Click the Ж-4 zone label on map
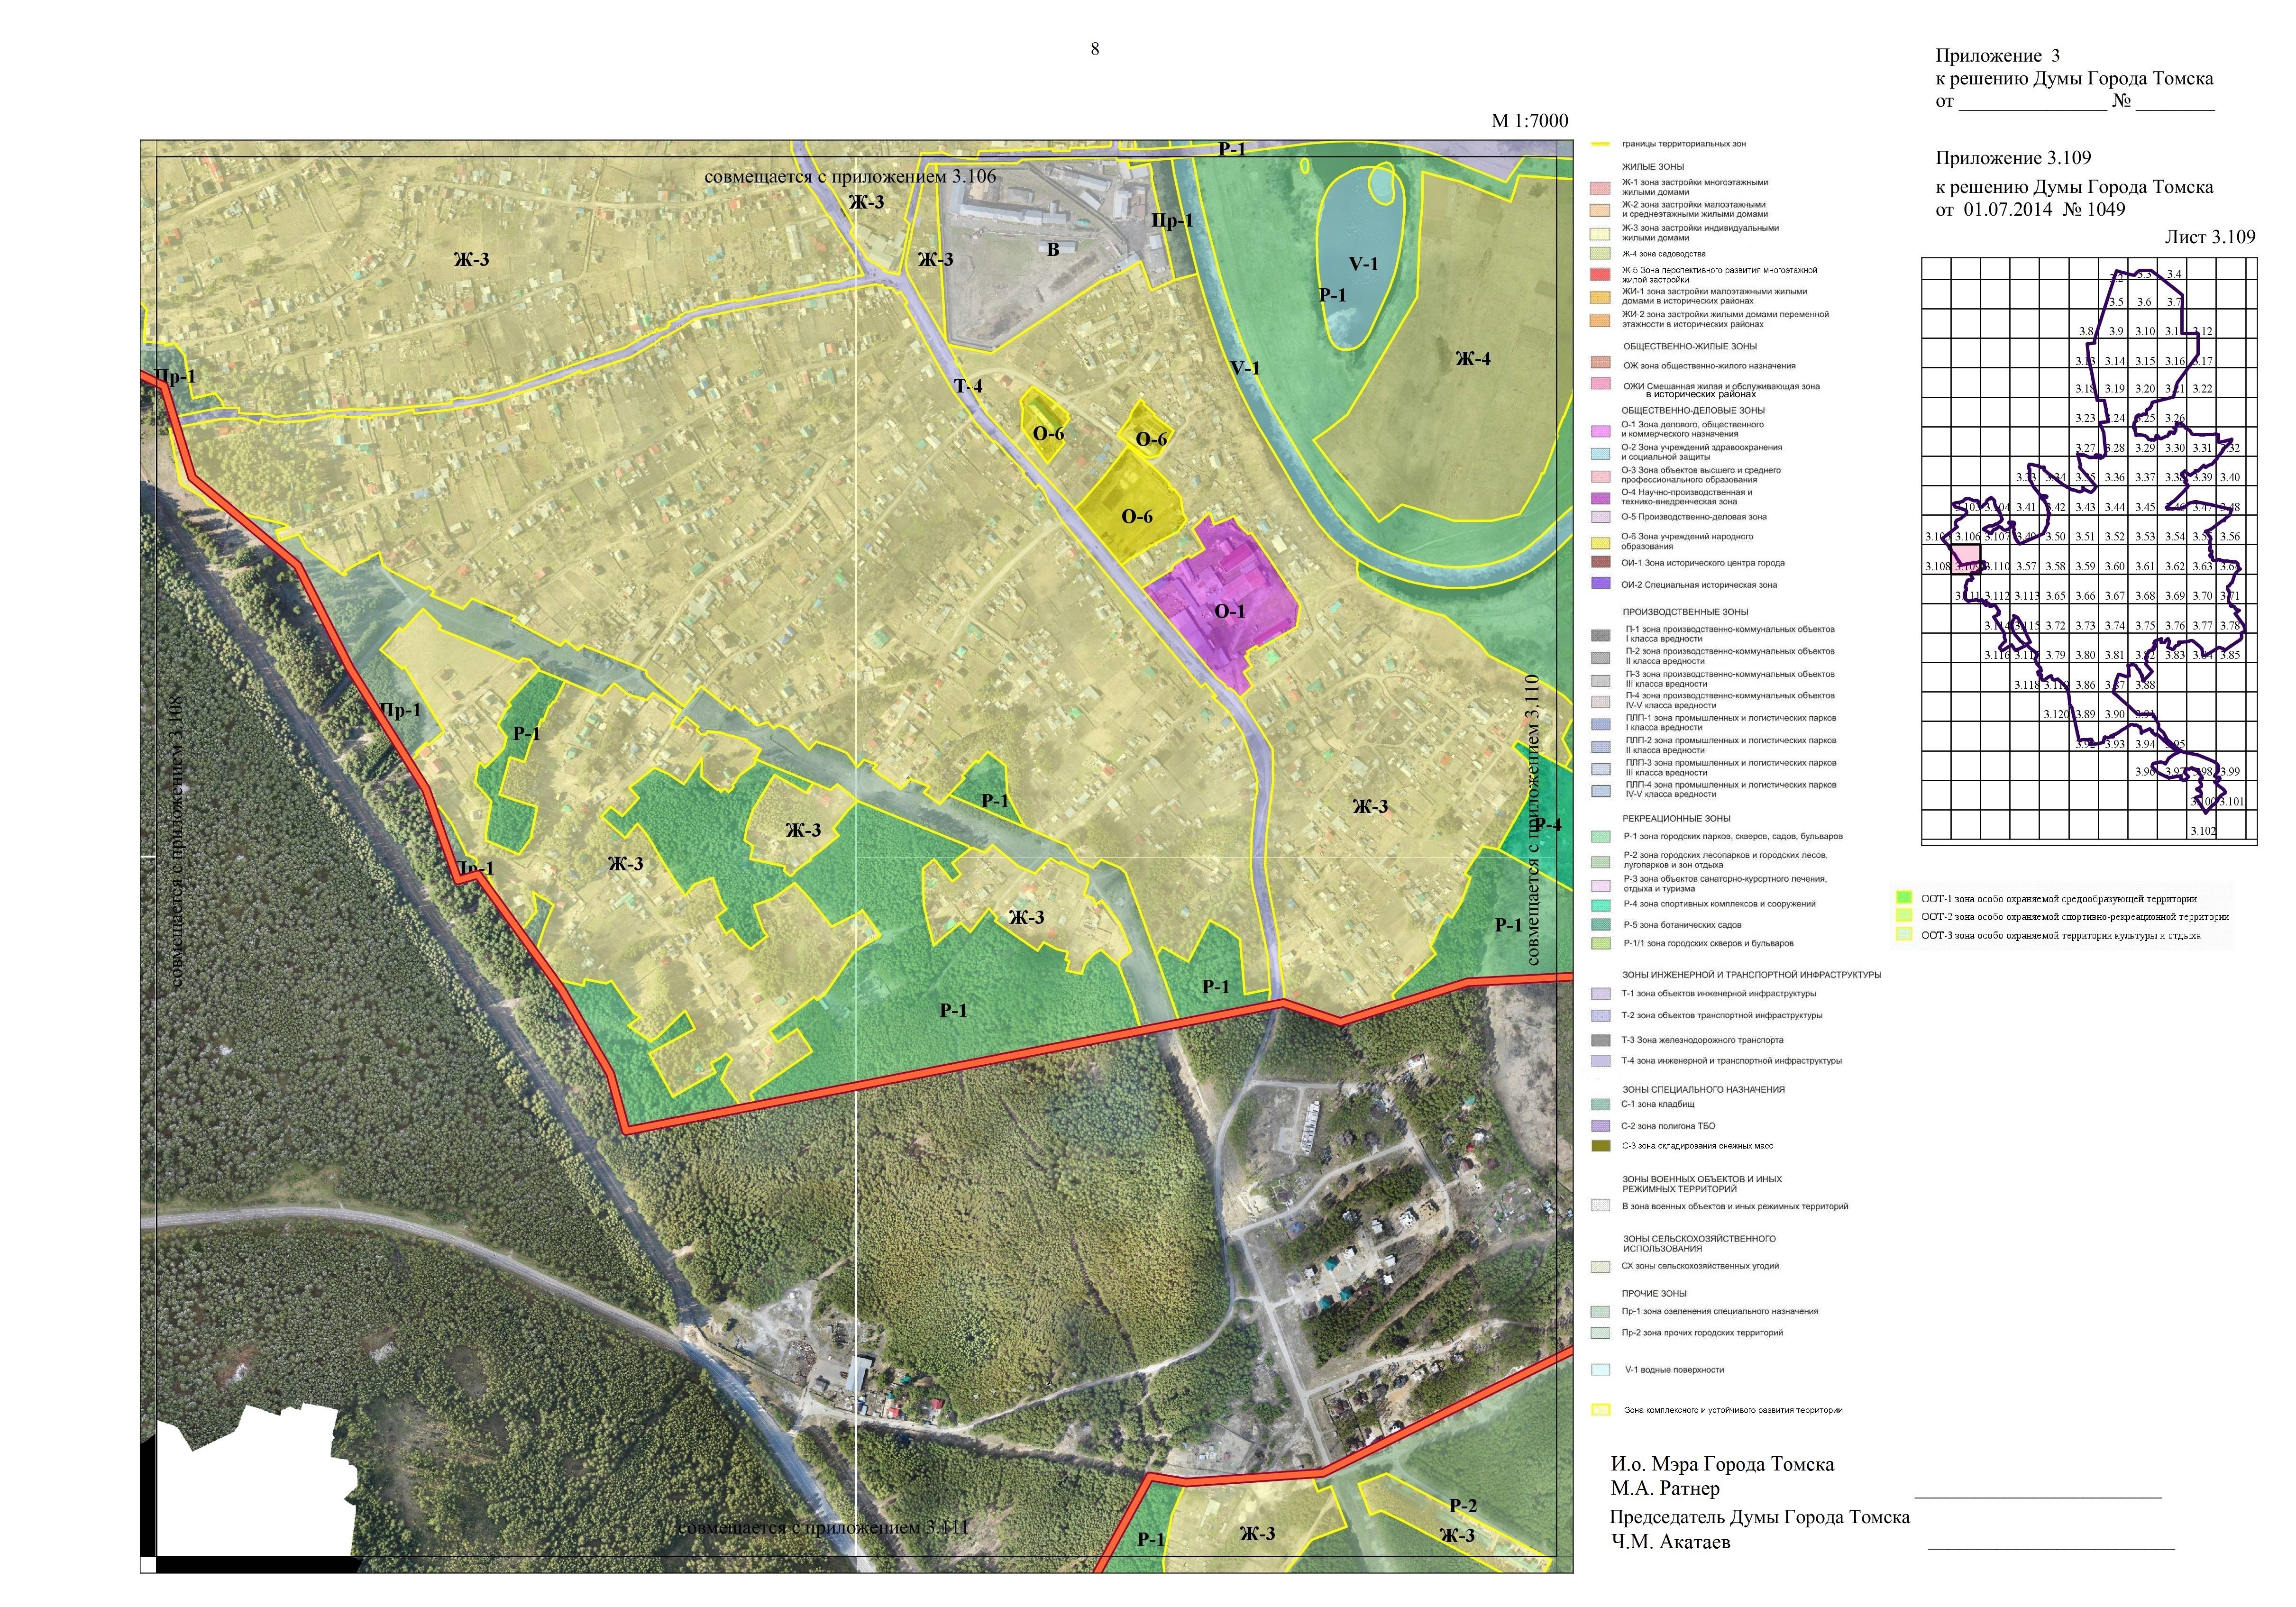2296x1607 pixels. click(1472, 359)
